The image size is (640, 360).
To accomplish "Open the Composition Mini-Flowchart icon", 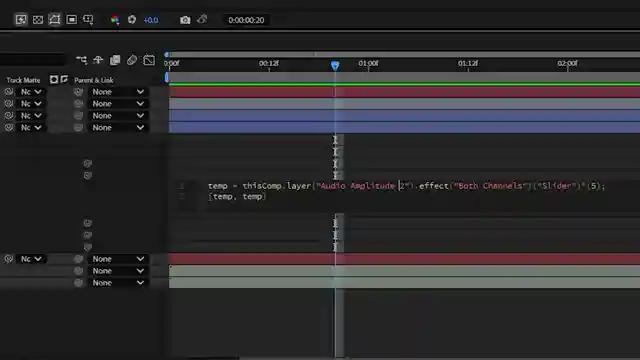I will click(81, 60).
